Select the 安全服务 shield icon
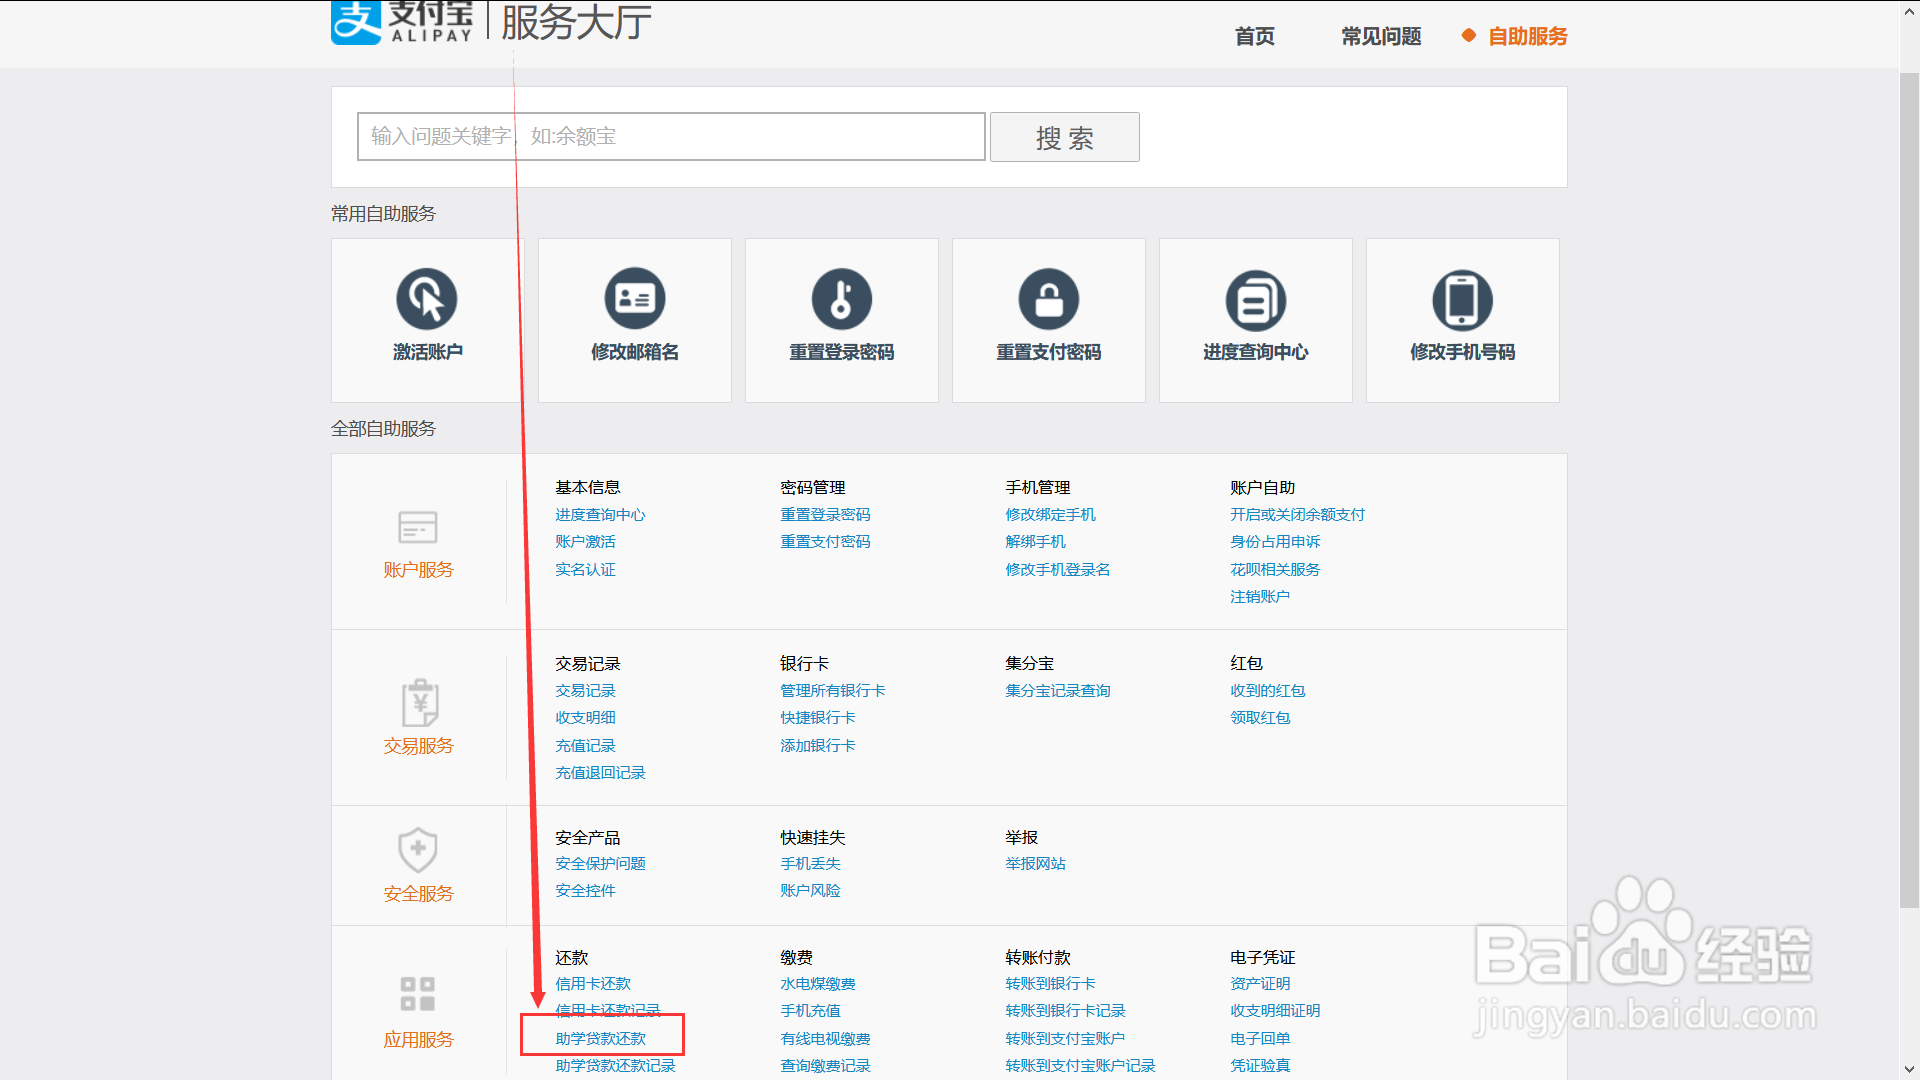1920x1080 pixels. tap(417, 851)
